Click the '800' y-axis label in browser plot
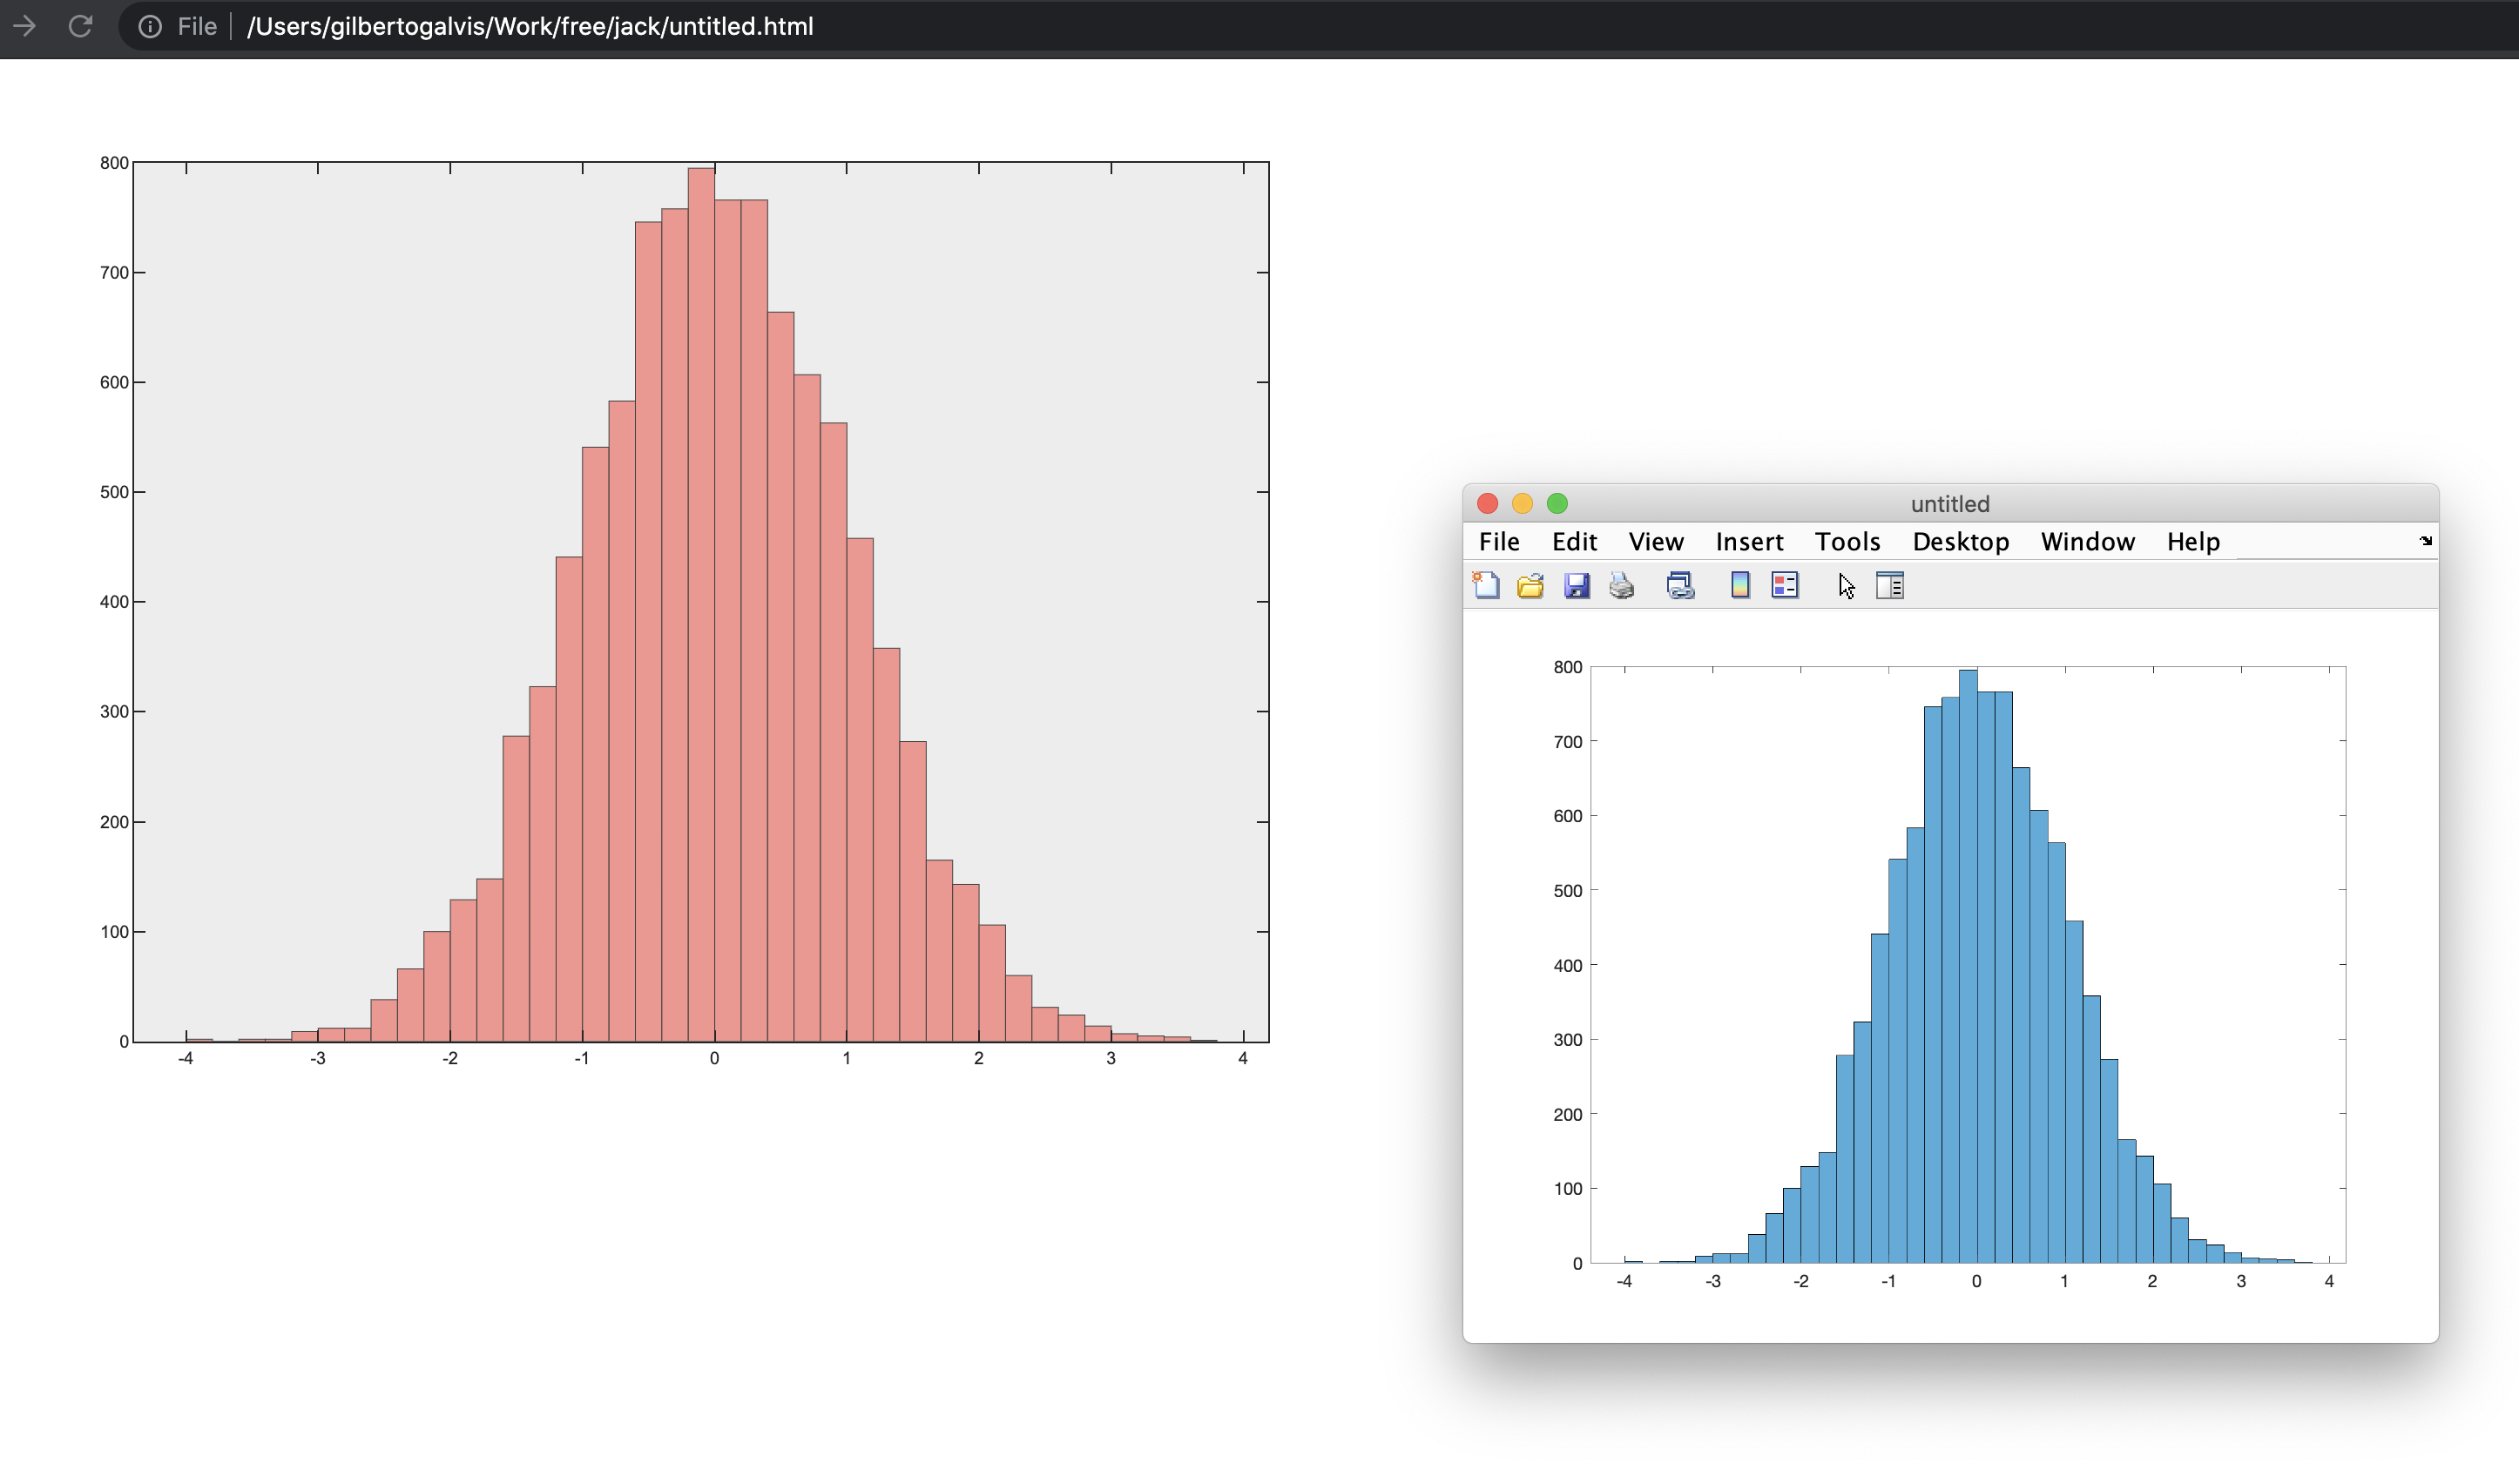 coord(114,163)
